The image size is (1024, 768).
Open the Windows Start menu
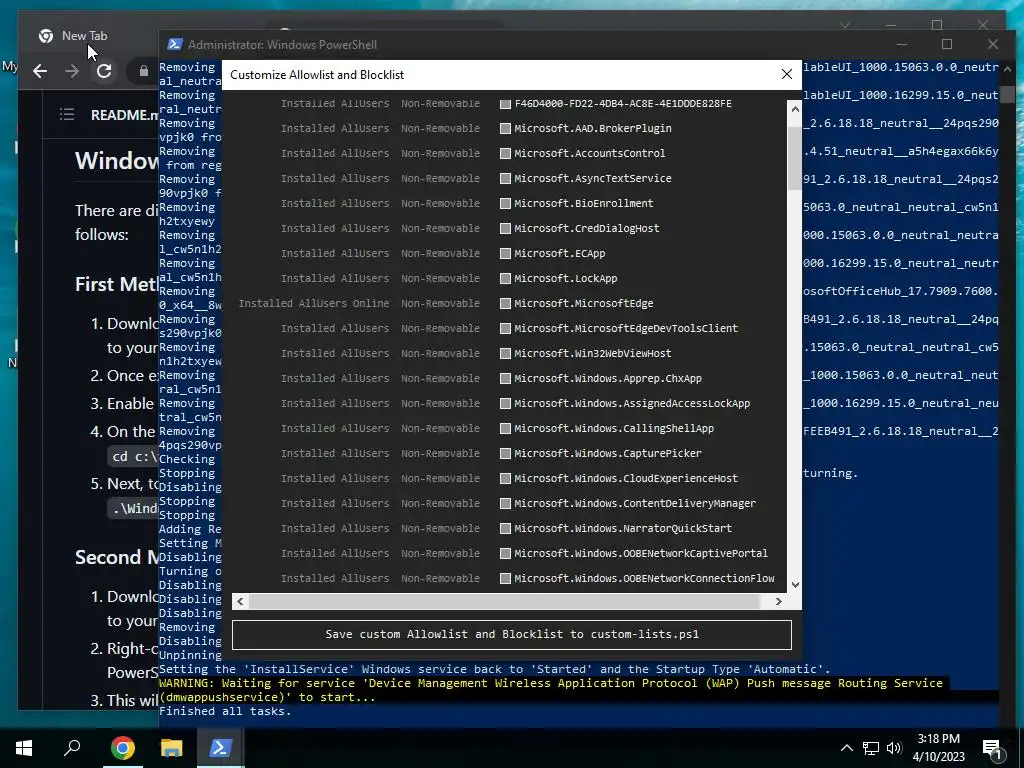pyautogui.click(x=24, y=748)
